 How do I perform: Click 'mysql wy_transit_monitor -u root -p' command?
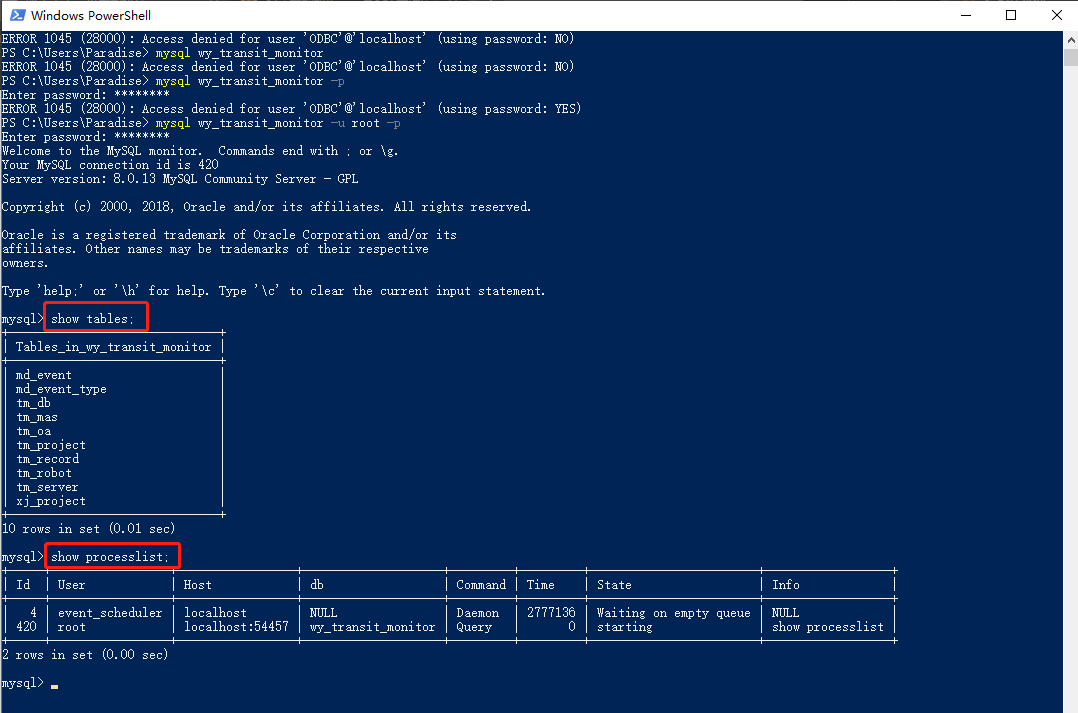[x=278, y=123]
